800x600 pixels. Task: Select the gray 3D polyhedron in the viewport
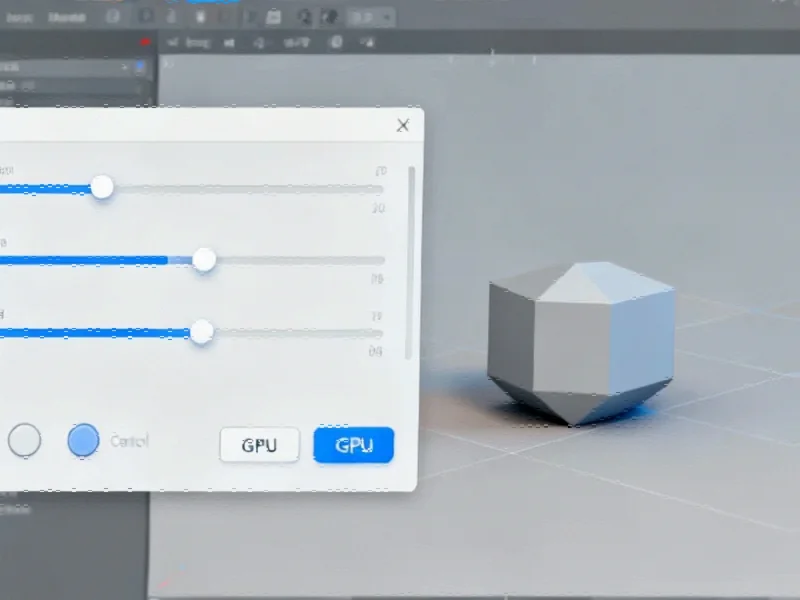tap(580, 342)
